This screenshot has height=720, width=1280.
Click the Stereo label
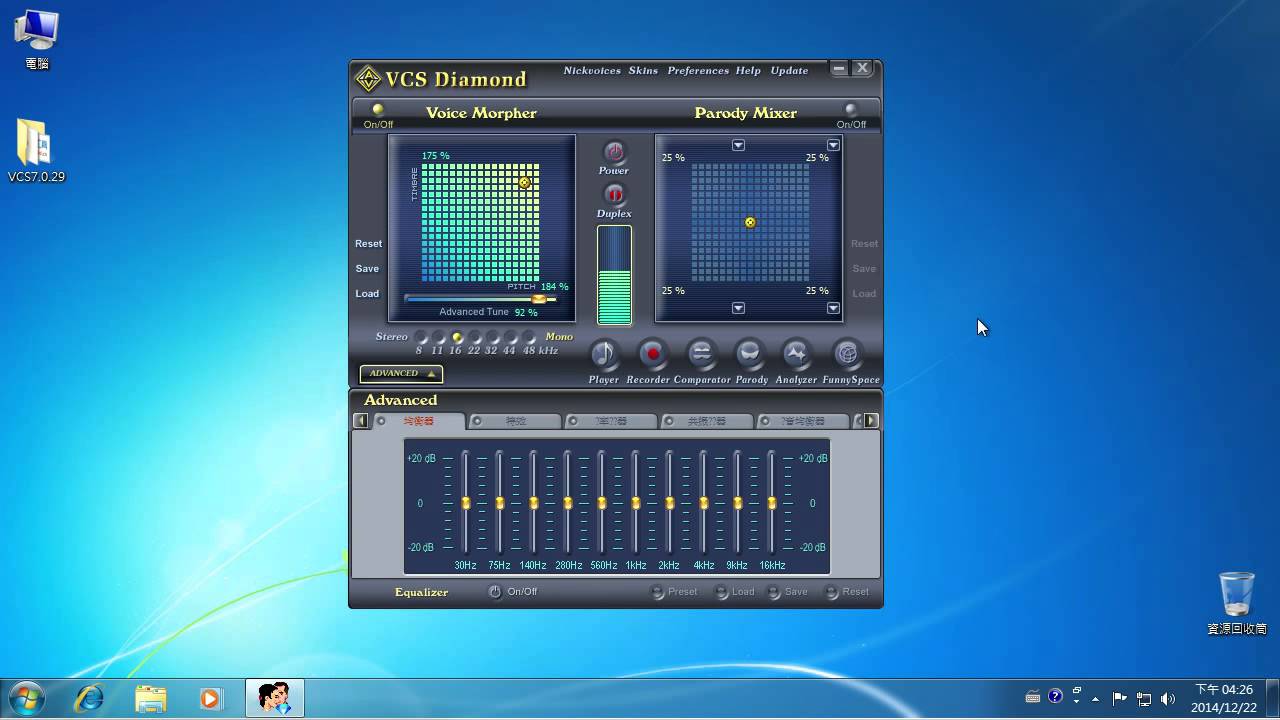(392, 337)
